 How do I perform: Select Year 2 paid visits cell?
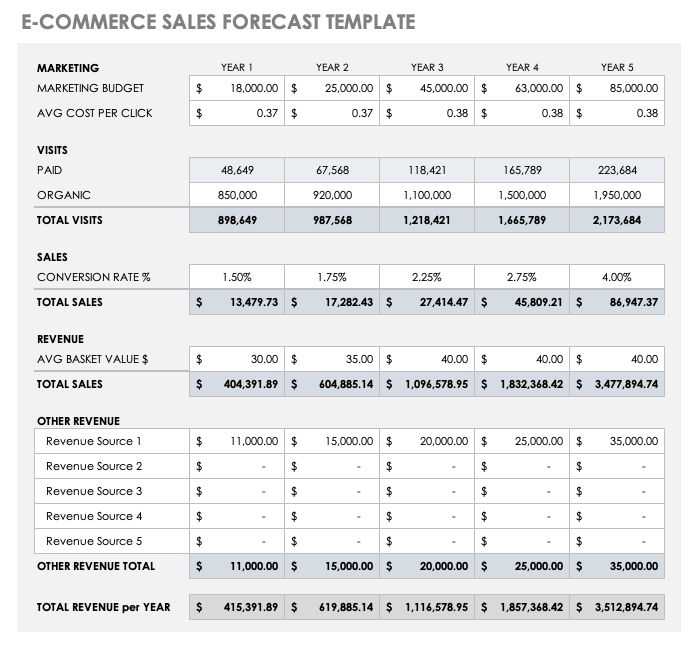click(332, 170)
